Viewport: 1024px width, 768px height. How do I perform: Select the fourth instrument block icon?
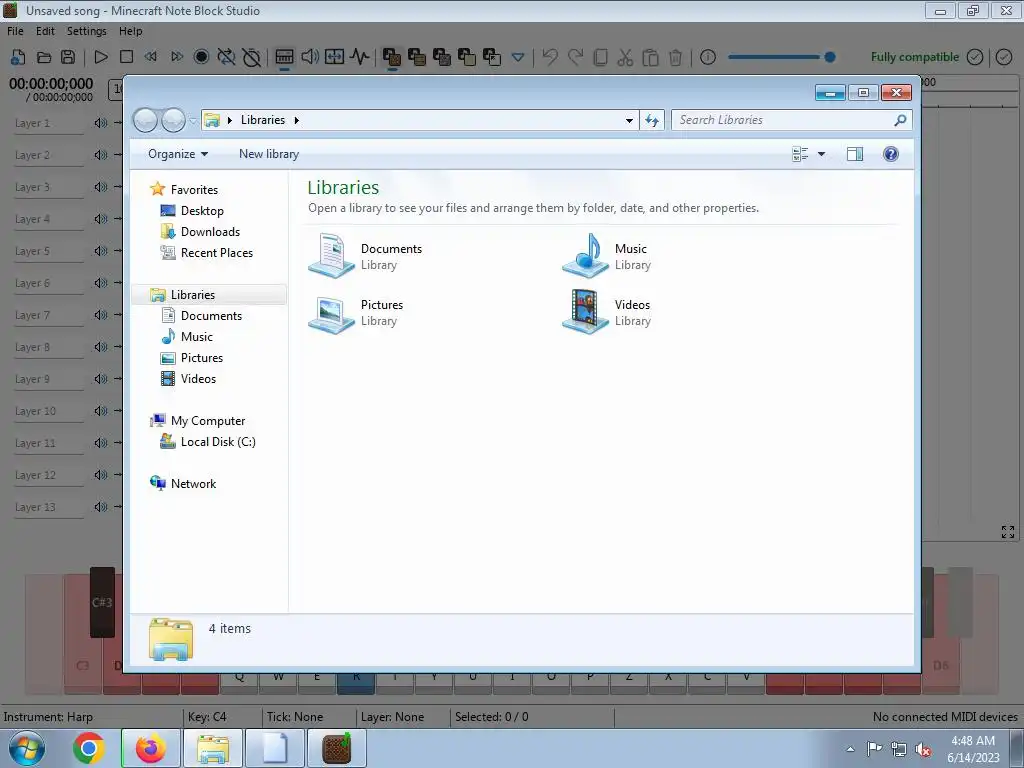[x=467, y=57]
